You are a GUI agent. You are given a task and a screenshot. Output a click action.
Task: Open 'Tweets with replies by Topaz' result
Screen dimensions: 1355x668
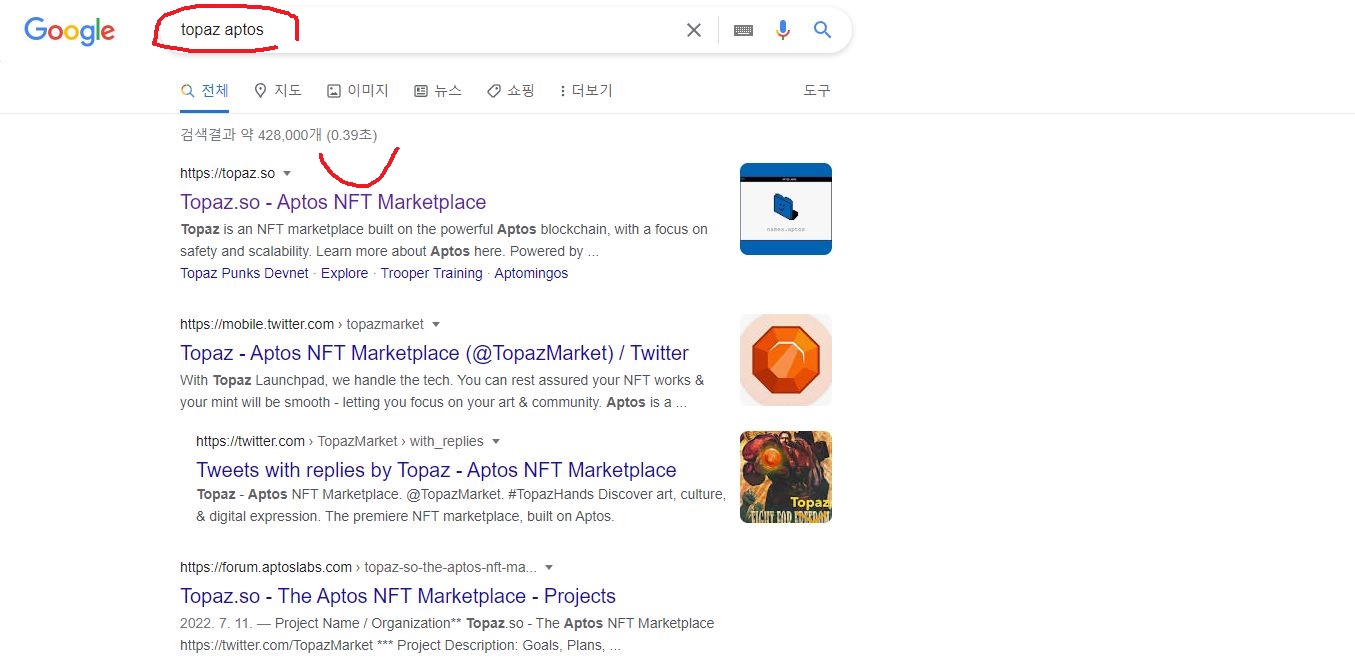436,470
